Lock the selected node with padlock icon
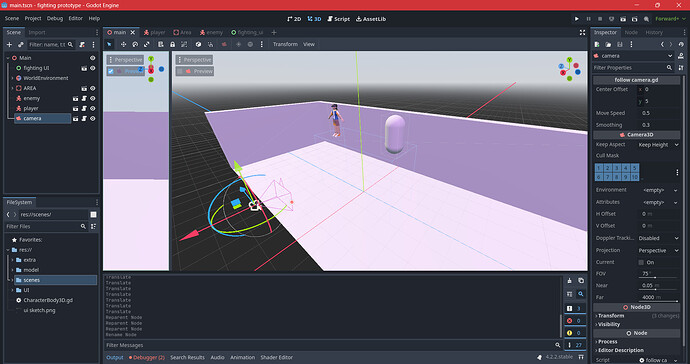 (x=172, y=44)
